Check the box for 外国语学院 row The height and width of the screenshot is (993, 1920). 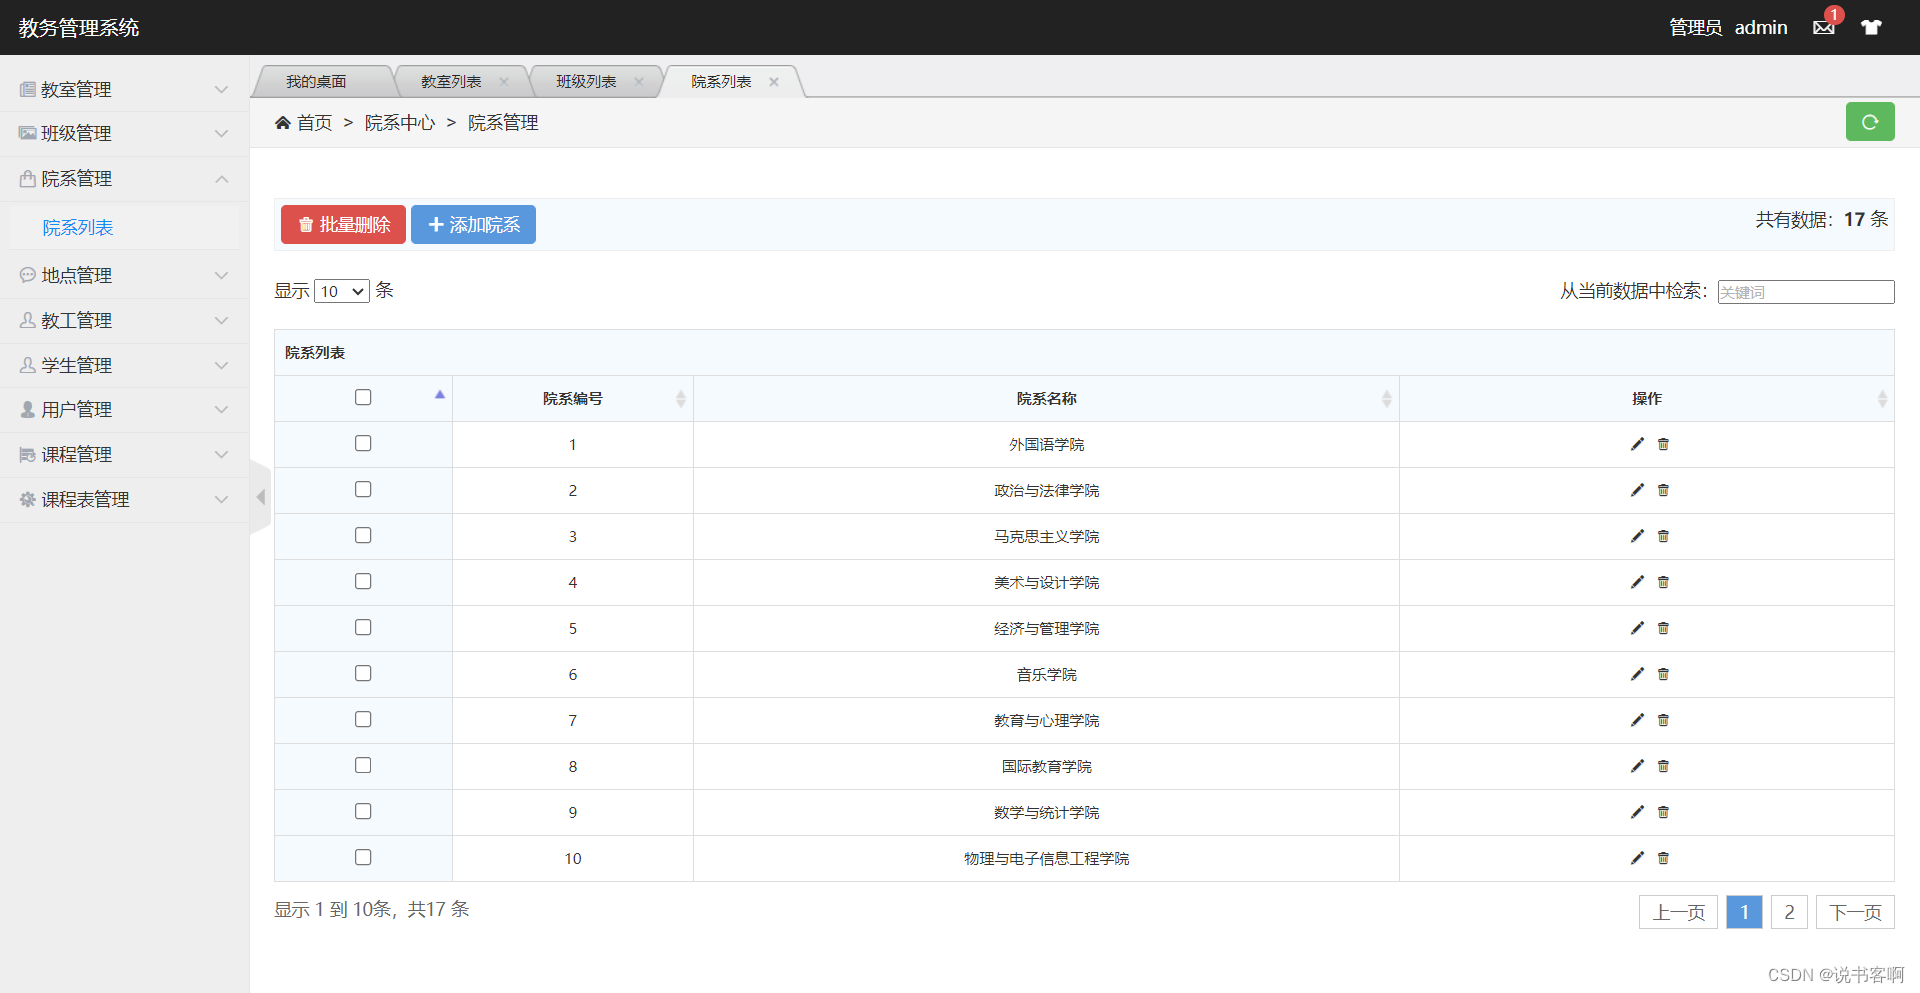(363, 443)
